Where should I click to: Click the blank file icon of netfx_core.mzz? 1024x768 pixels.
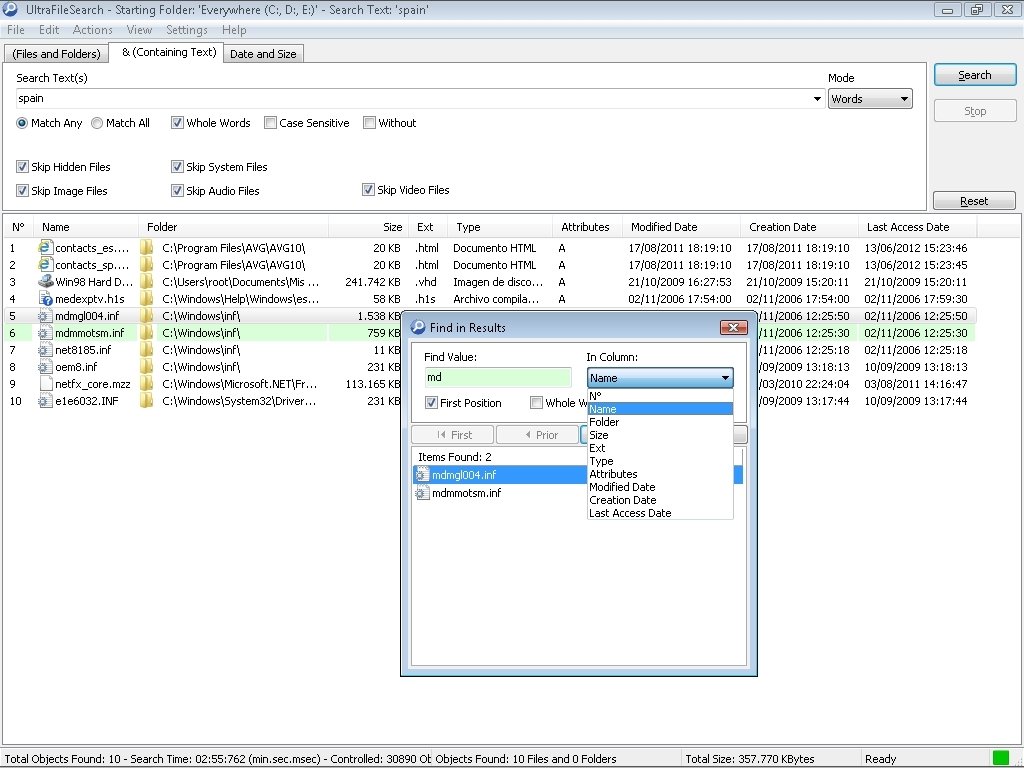pos(45,383)
